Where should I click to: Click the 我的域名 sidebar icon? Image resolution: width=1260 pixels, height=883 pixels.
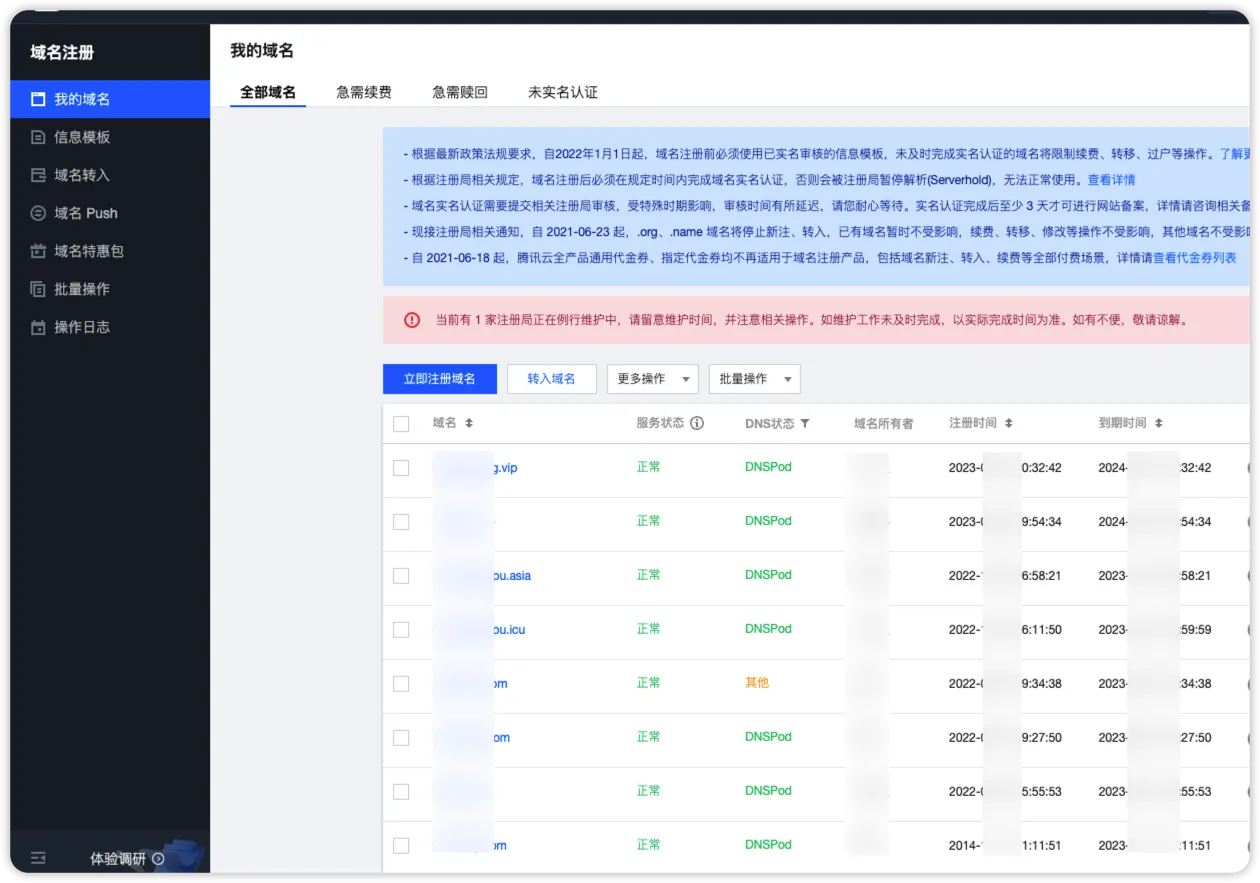point(38,99)
